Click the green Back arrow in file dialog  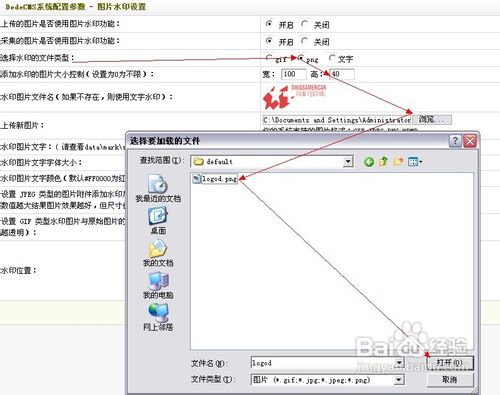[369, 162]
